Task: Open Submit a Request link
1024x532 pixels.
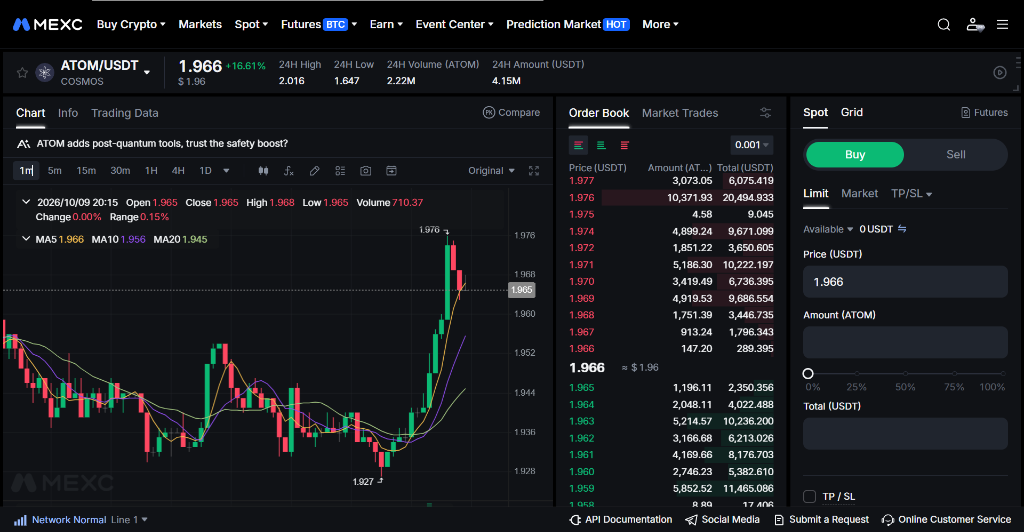Action: [822, 520]
